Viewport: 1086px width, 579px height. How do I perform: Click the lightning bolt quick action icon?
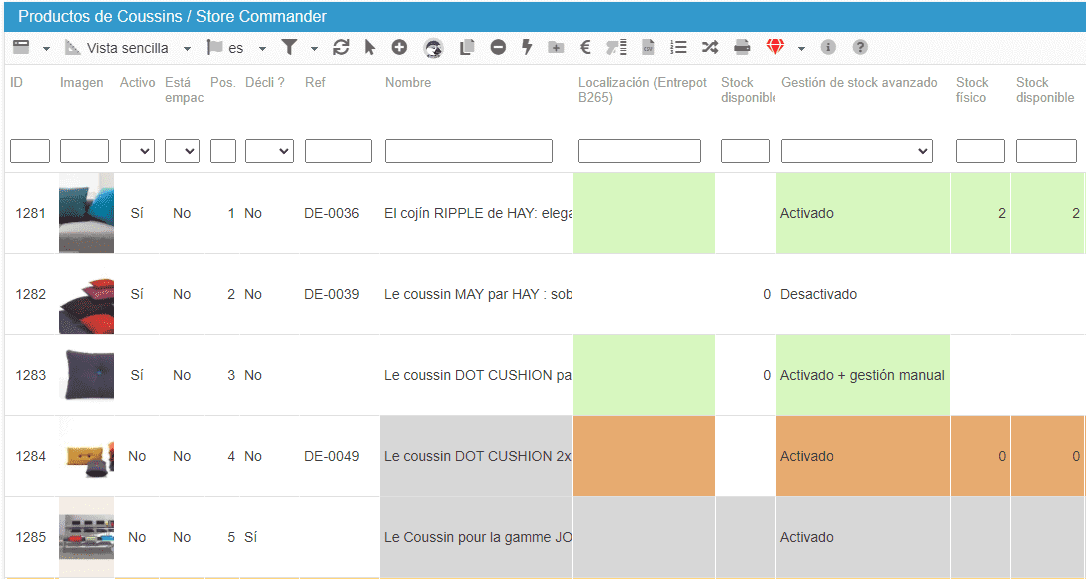tap(527, 48)
